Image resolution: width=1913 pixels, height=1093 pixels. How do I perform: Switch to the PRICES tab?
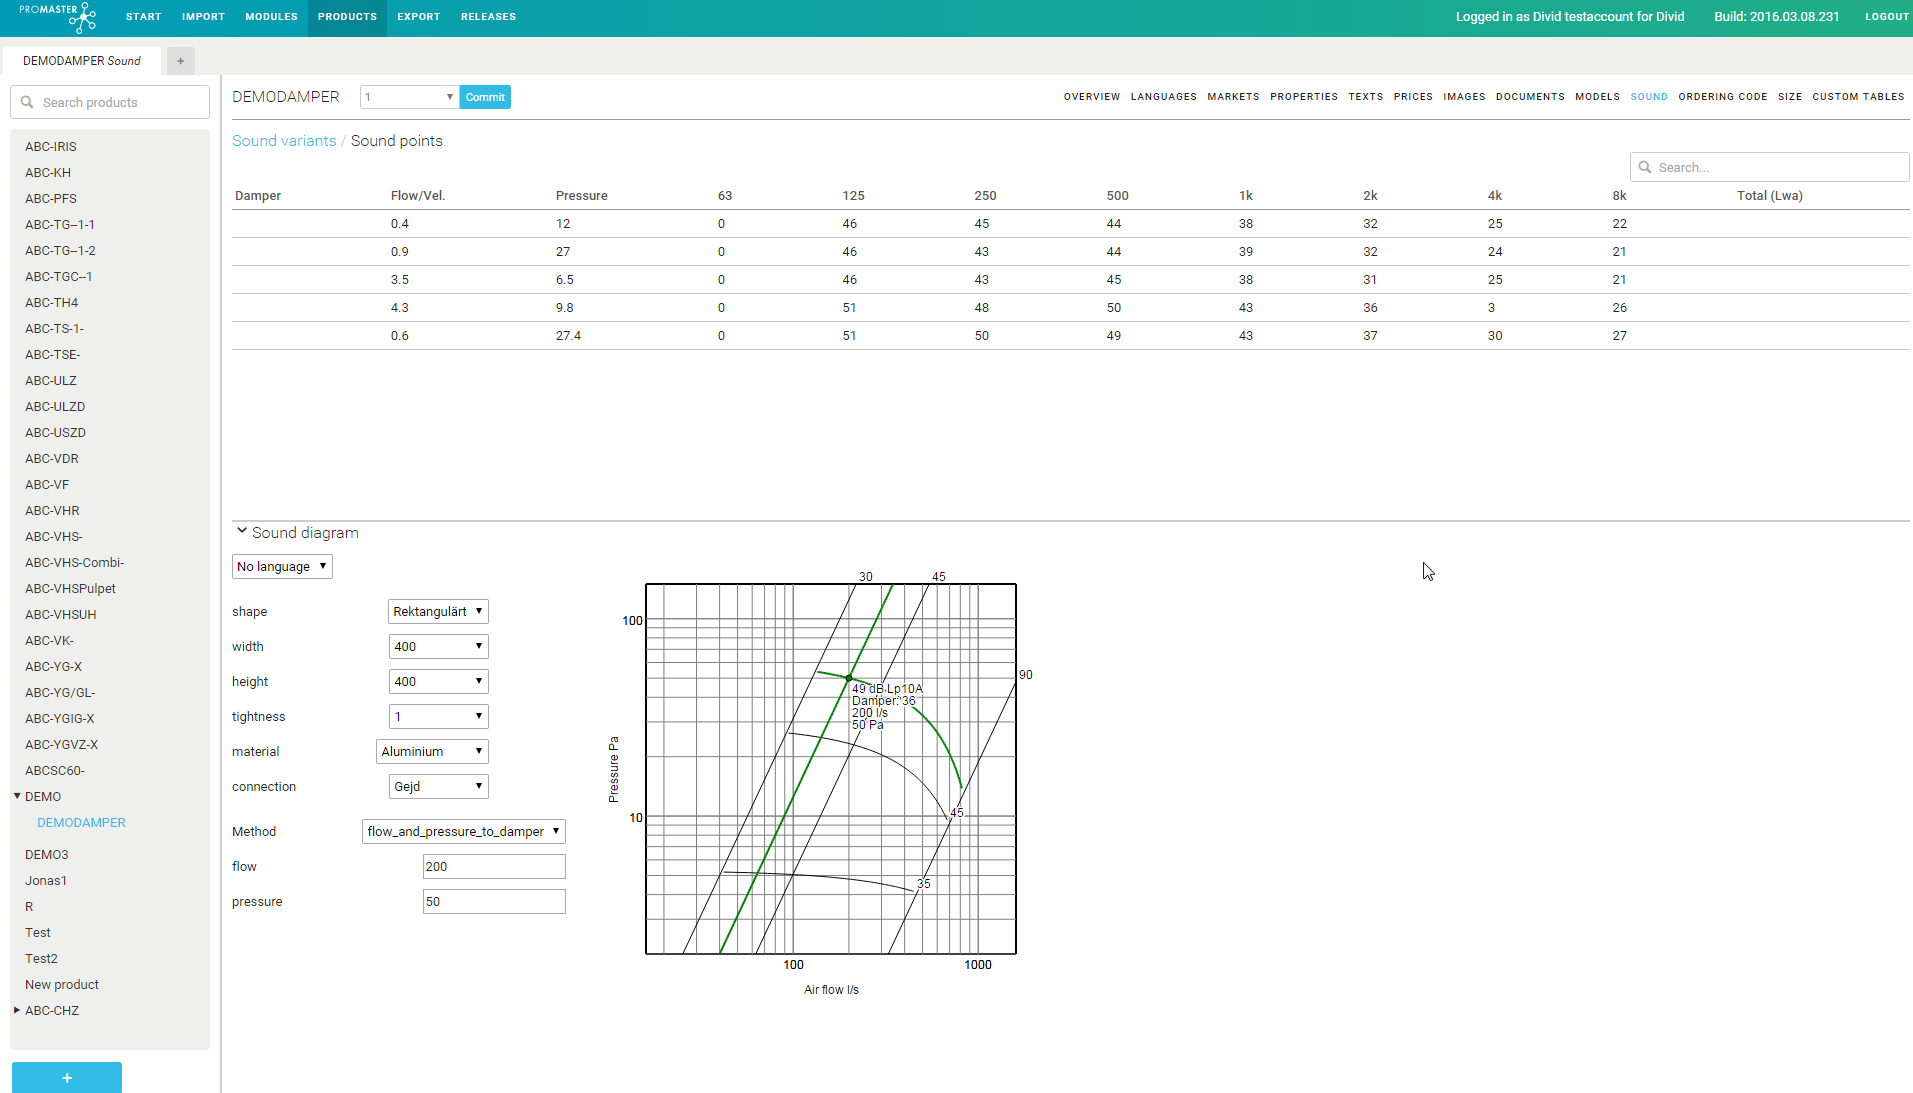[1413, 97]
